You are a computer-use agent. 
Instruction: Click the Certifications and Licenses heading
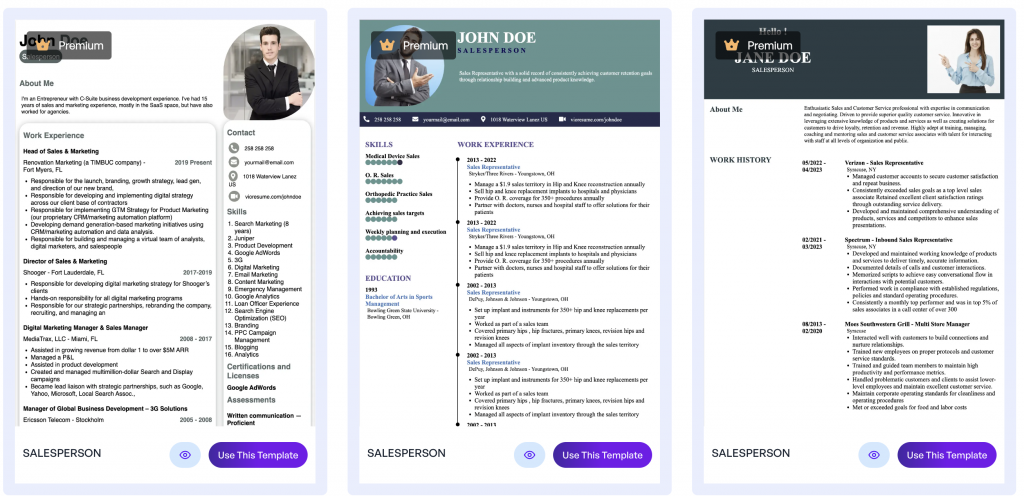pos(259,371)
